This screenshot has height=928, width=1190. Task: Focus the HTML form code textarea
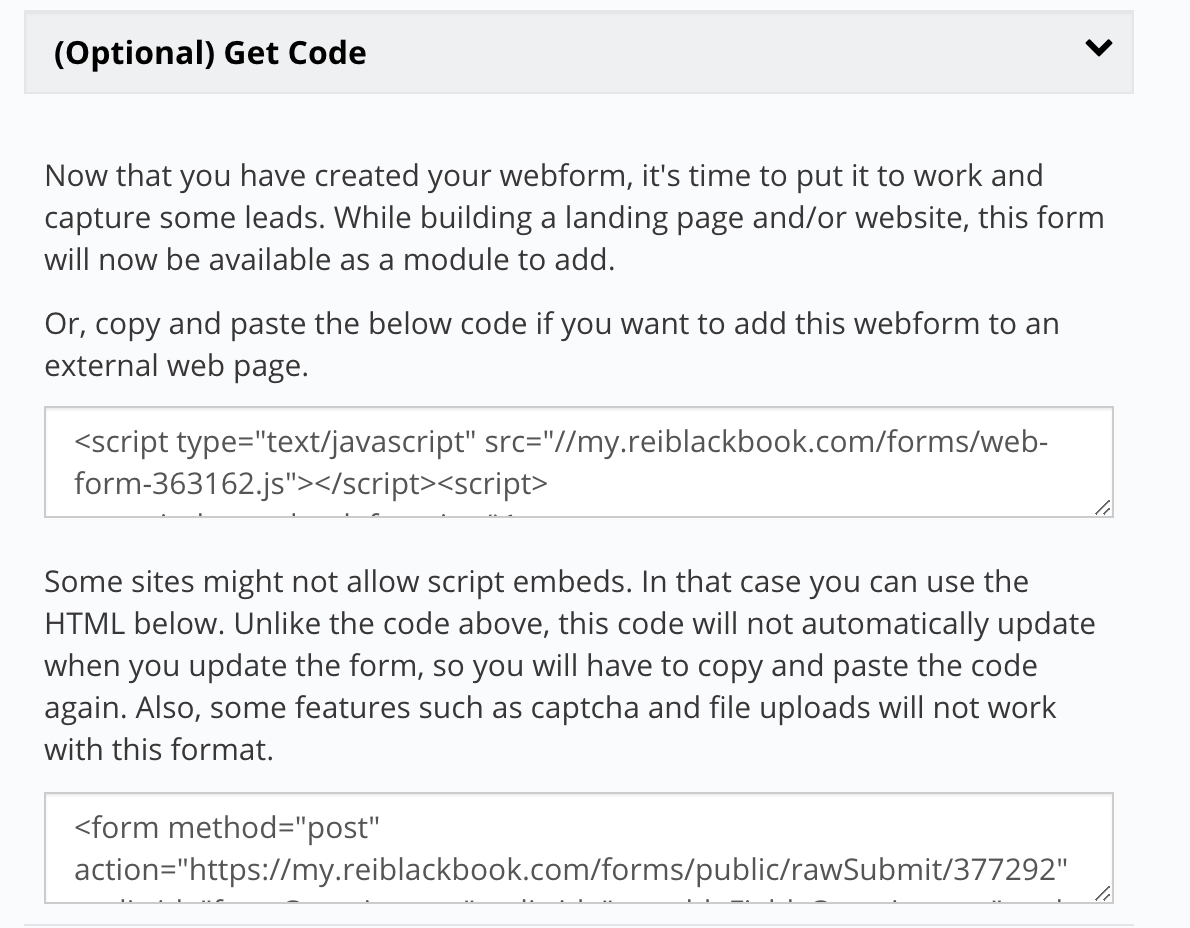(x=578, y=848)
